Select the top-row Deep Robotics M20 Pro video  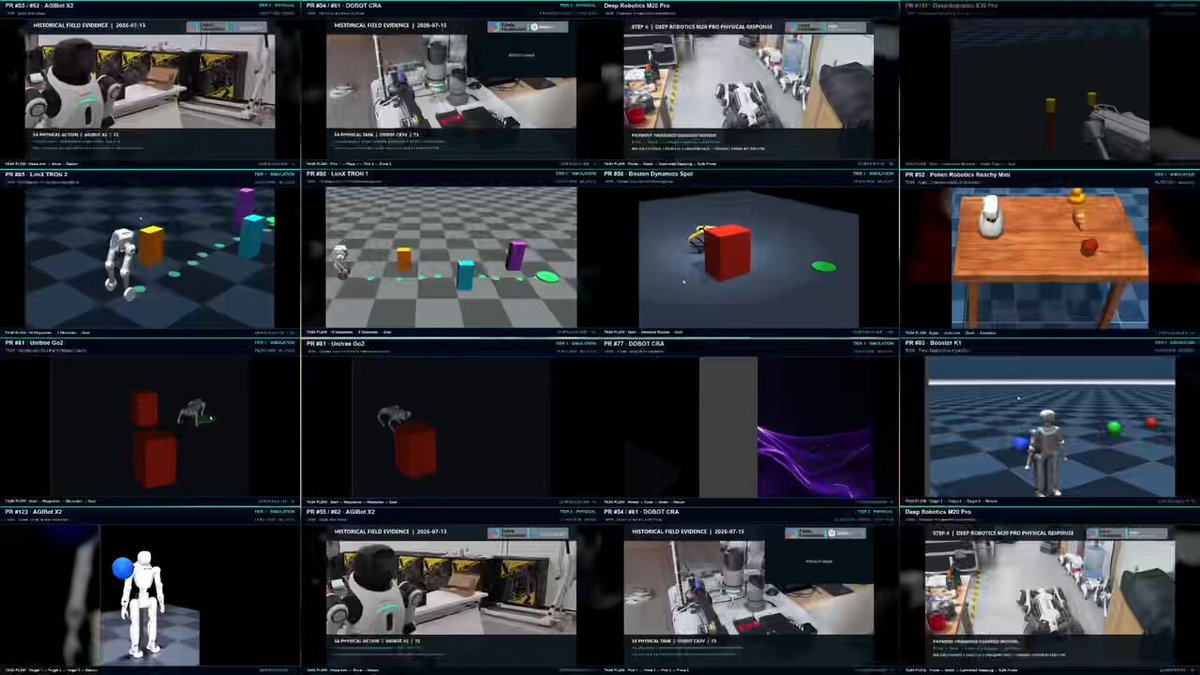[750, 84]
